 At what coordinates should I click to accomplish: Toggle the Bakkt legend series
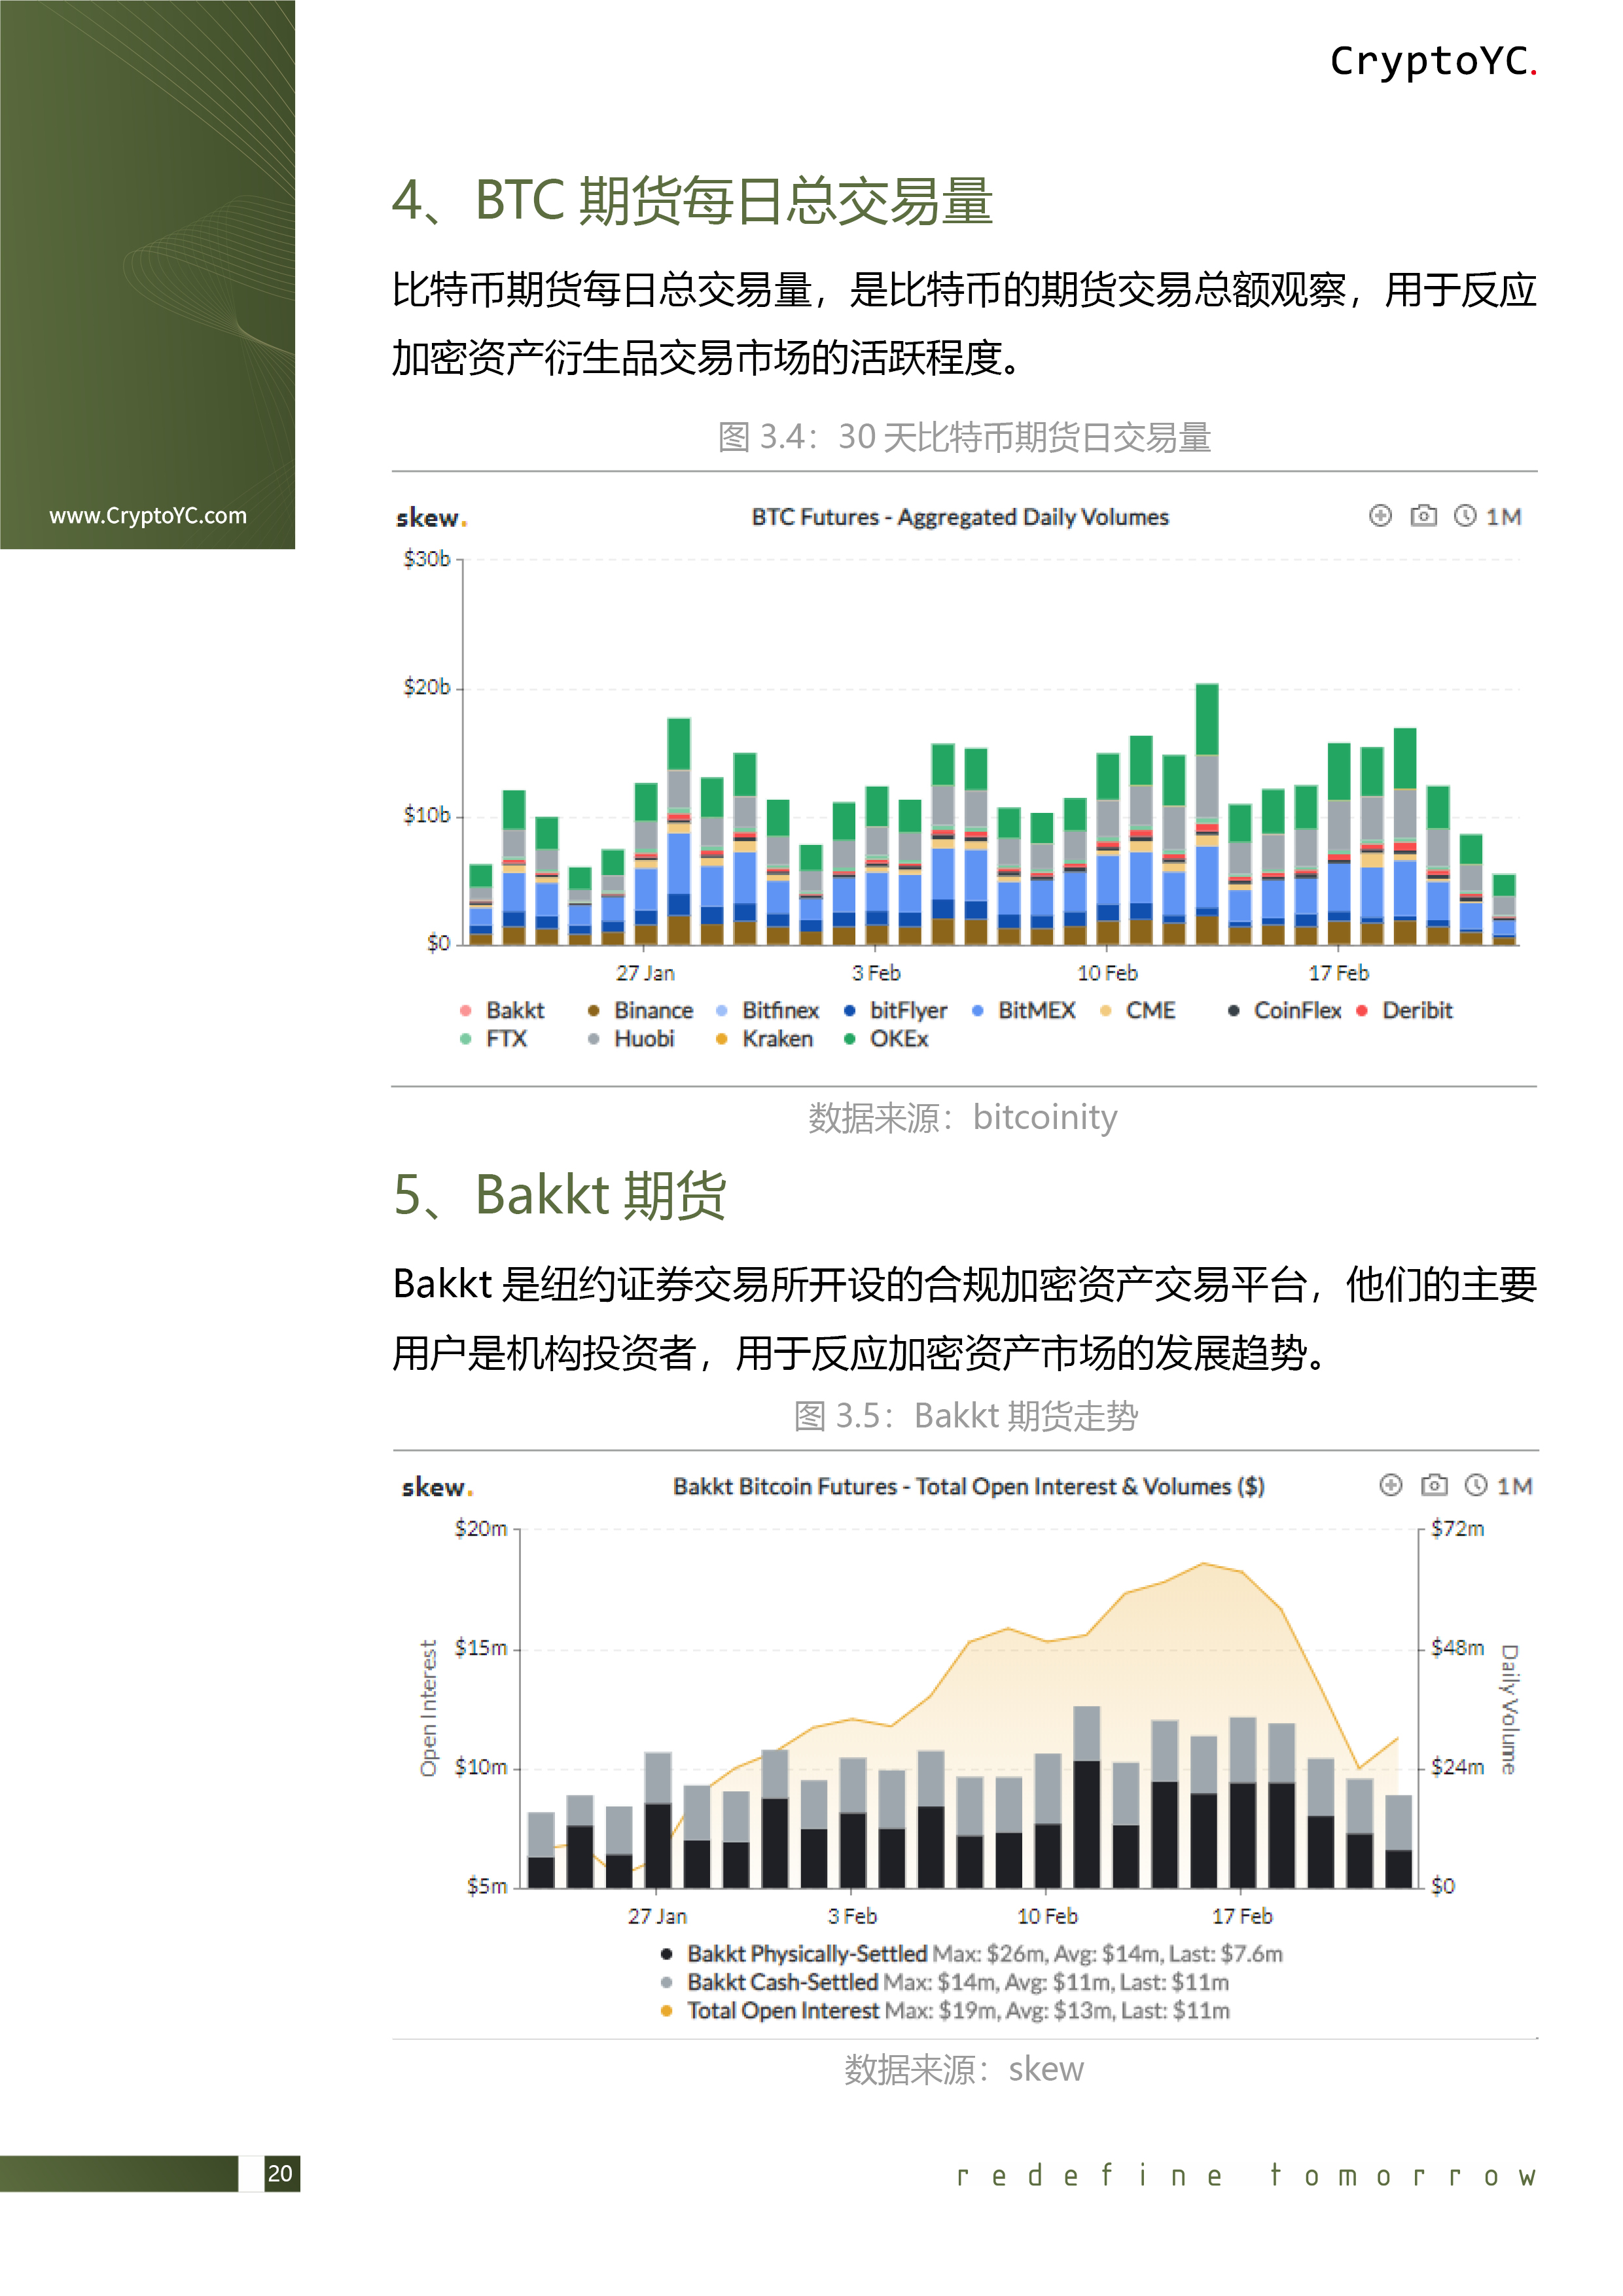[x=503, y=1010]
